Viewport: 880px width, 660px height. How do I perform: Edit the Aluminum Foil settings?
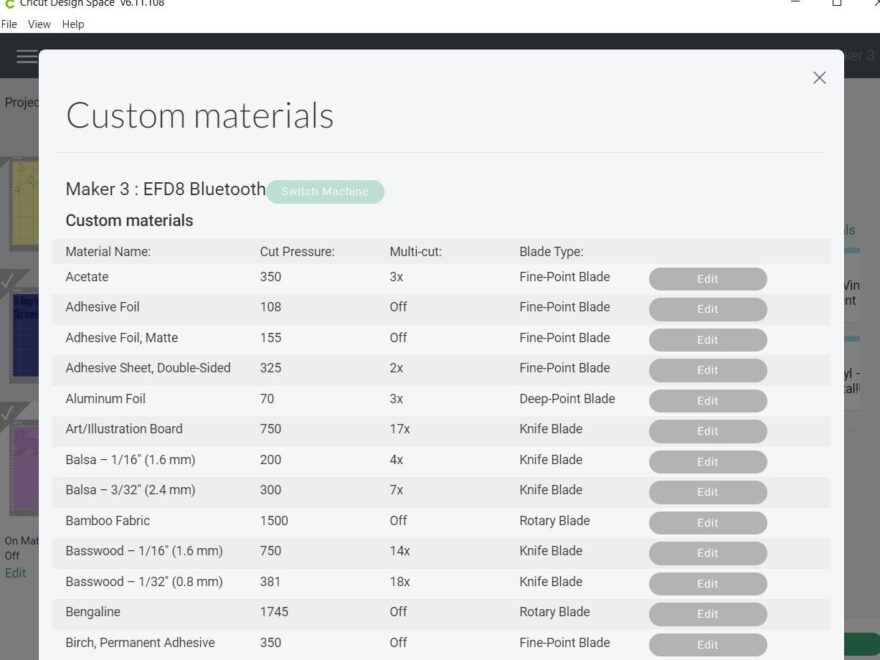707,401
